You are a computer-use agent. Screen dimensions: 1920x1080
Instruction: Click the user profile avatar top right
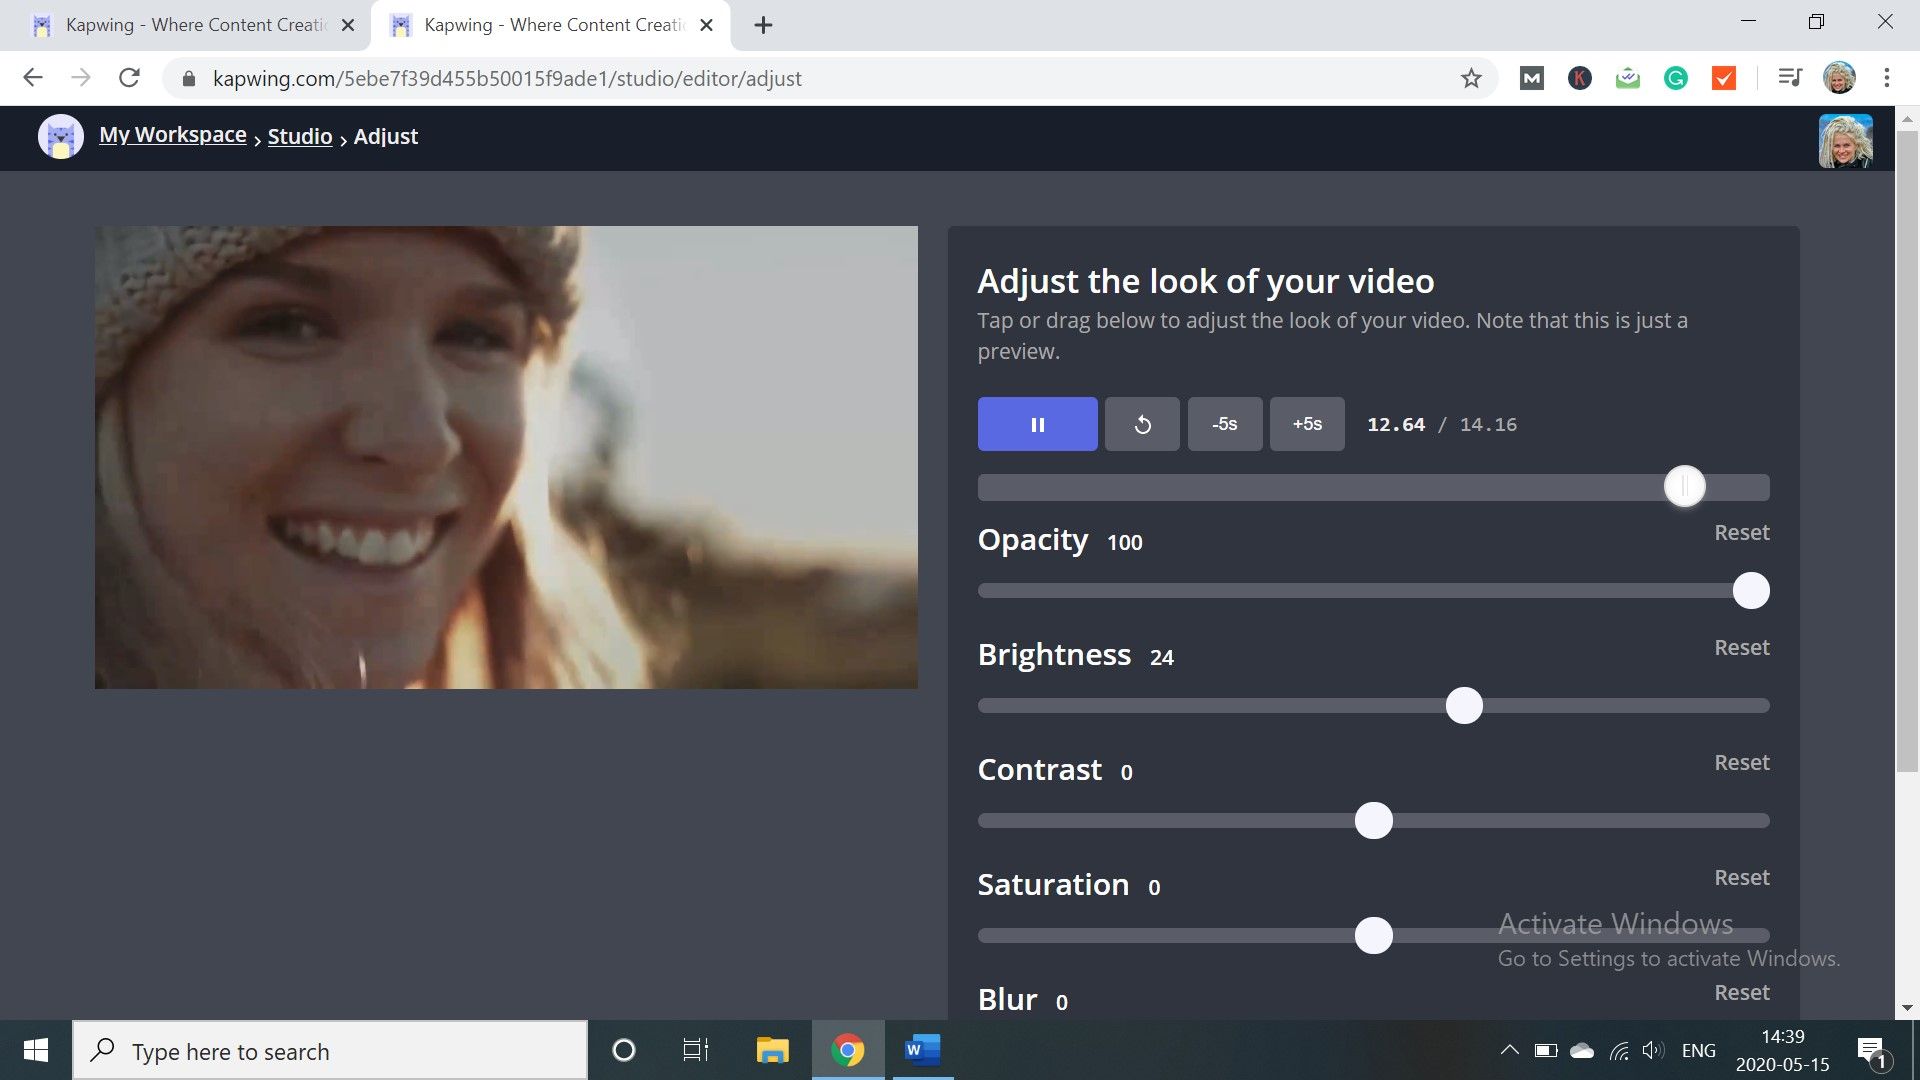1846,140
